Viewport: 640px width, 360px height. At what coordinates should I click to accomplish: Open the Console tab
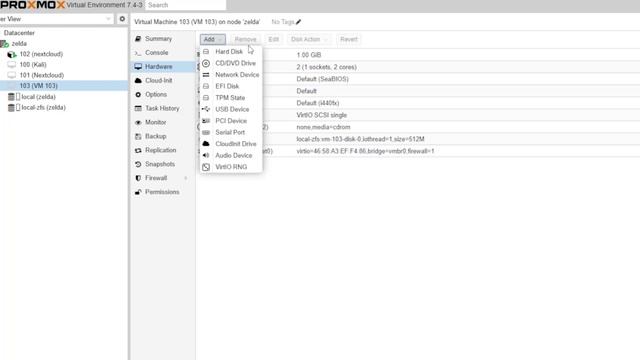point(162,53)
